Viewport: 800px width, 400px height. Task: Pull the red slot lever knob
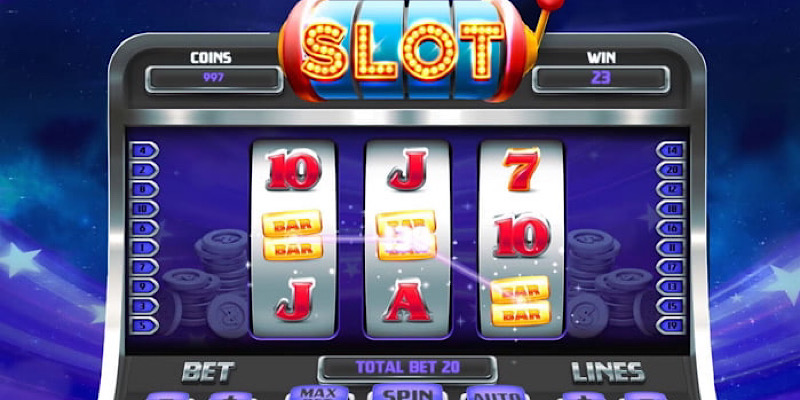coord(552,4)
